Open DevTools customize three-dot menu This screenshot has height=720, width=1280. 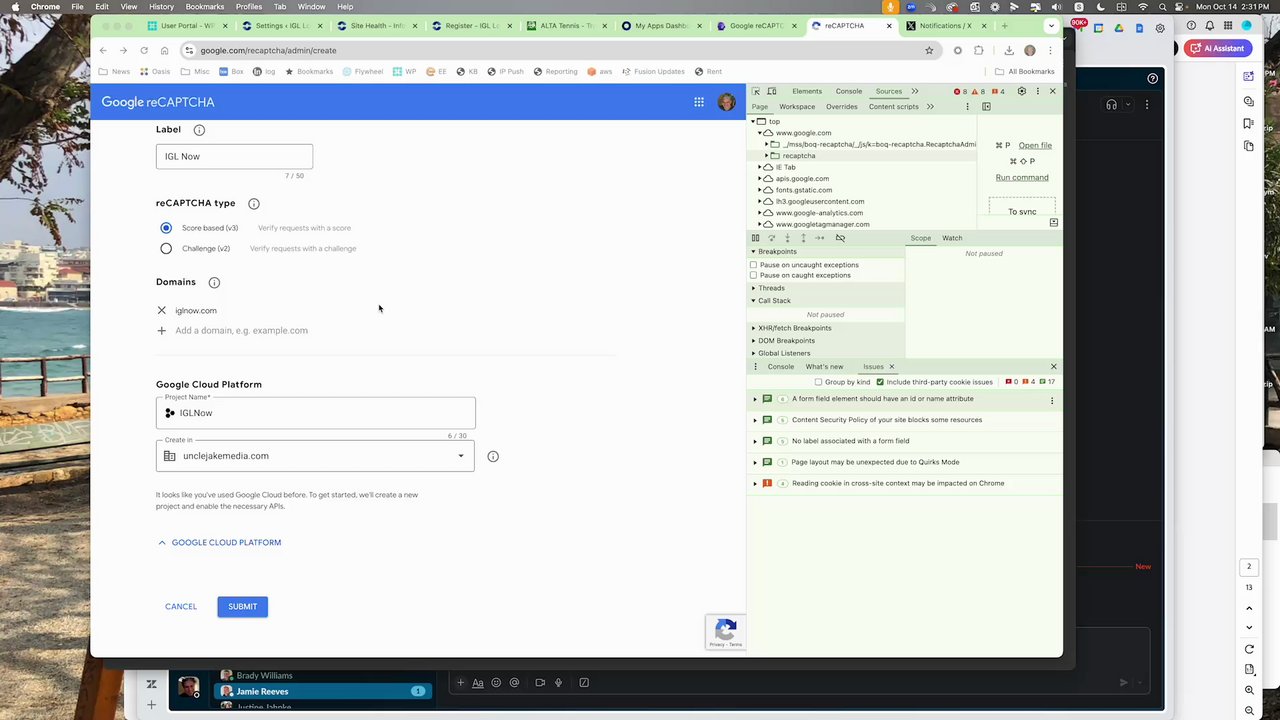point(1037,91)
